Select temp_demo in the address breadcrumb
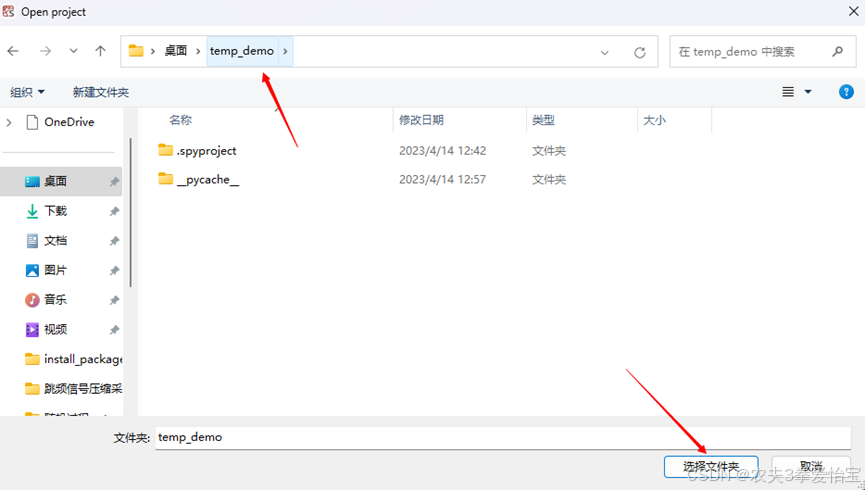Image resolution: width=865 pixels, height=490 pixels. pos(242,51)
